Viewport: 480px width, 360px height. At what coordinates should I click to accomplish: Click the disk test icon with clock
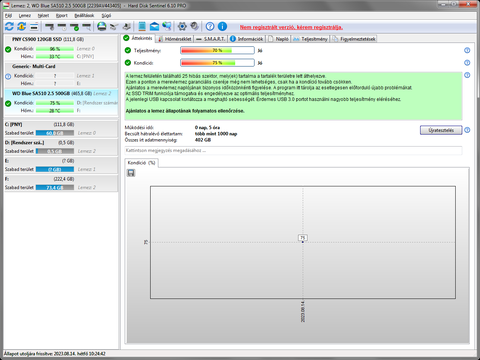(x=62, y=26)
